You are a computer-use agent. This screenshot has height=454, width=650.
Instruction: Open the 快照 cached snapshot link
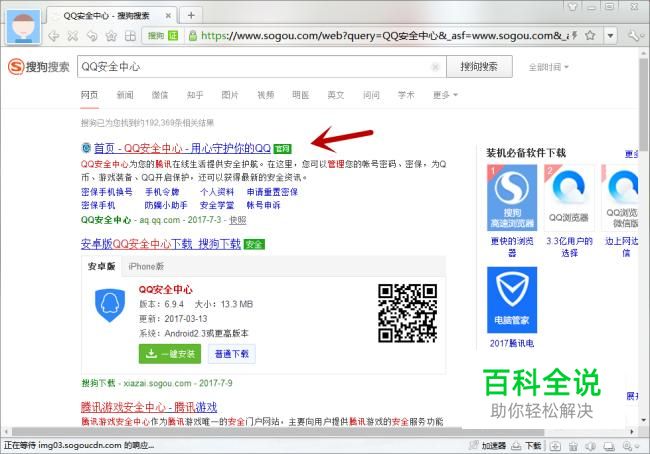238,220
